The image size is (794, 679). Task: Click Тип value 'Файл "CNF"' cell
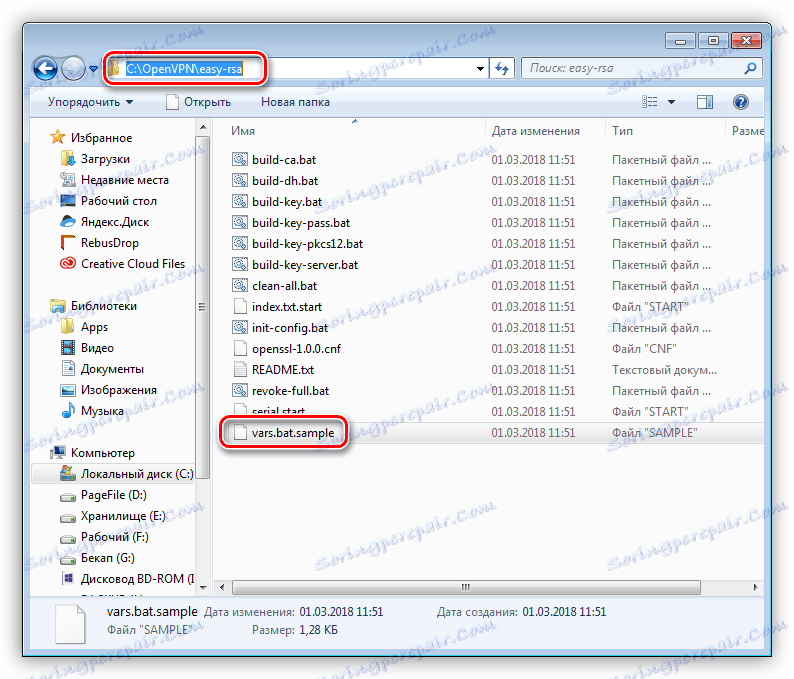coord(644,349)
